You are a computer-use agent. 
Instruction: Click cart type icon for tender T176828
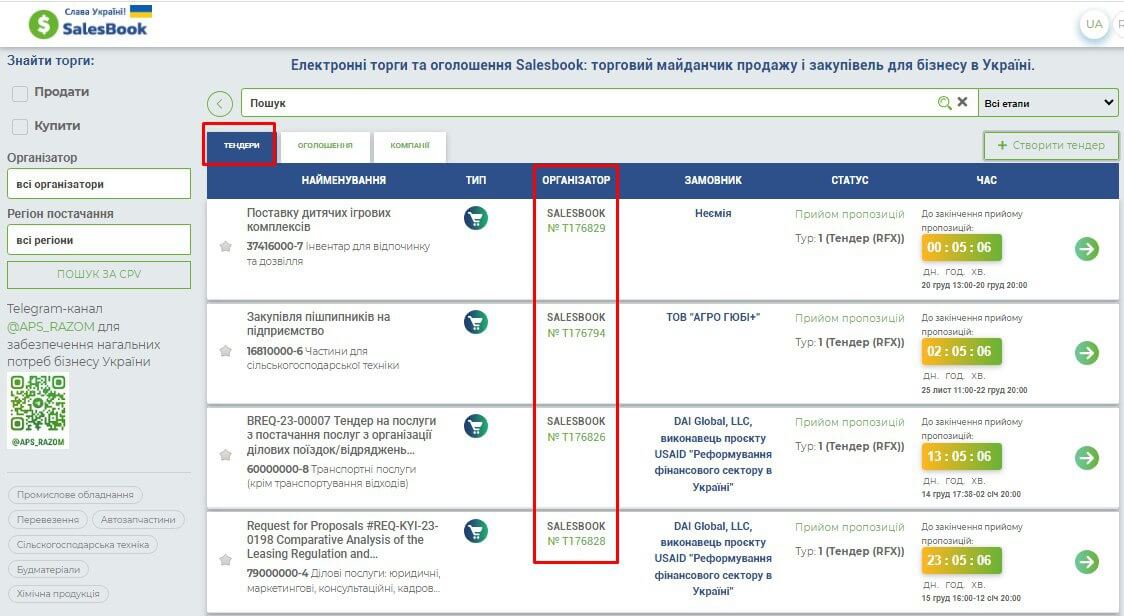pyautogui.click(x=476, y=531)
